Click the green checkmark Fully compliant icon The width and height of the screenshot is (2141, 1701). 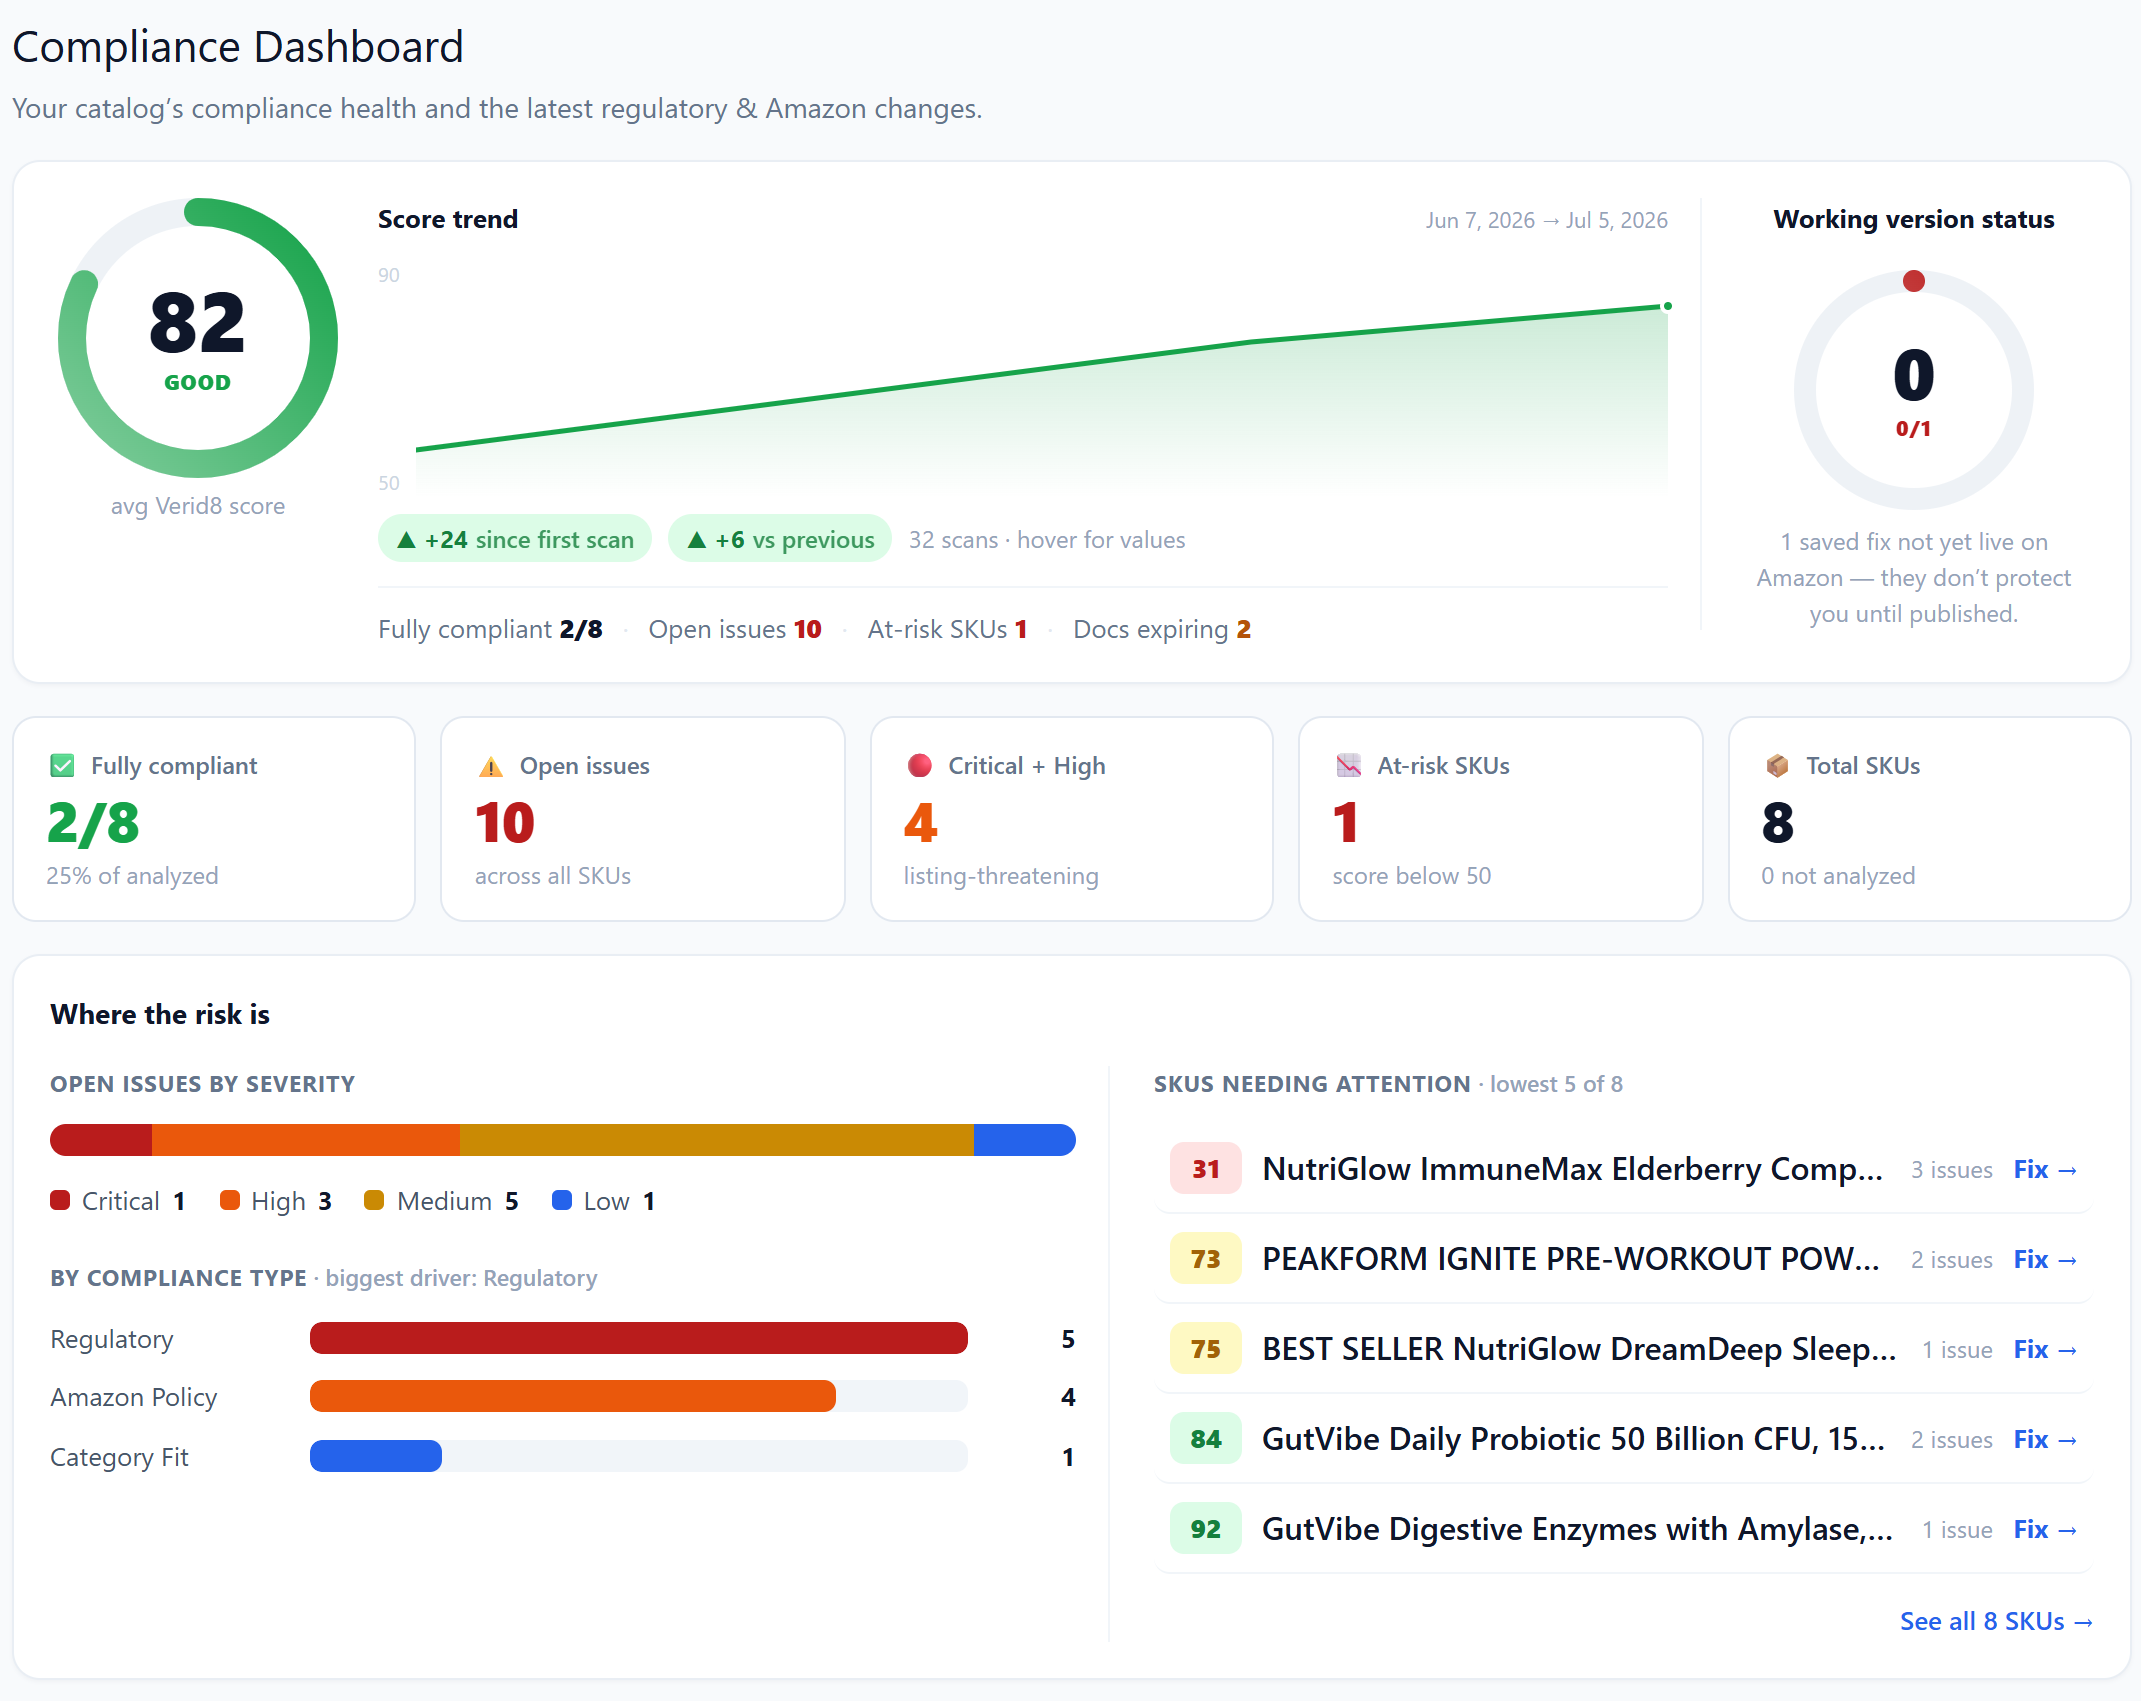pos(62,766)
